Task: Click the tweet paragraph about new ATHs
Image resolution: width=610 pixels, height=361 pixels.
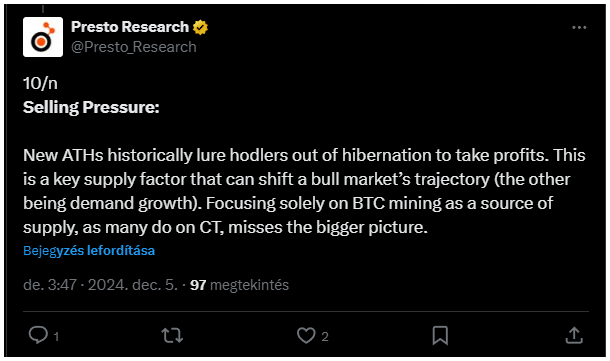Action: coord(304,191)
